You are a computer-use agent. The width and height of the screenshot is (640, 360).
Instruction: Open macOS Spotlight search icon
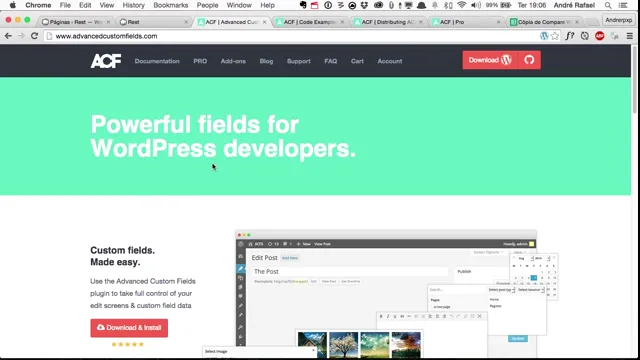click(608, 5)
